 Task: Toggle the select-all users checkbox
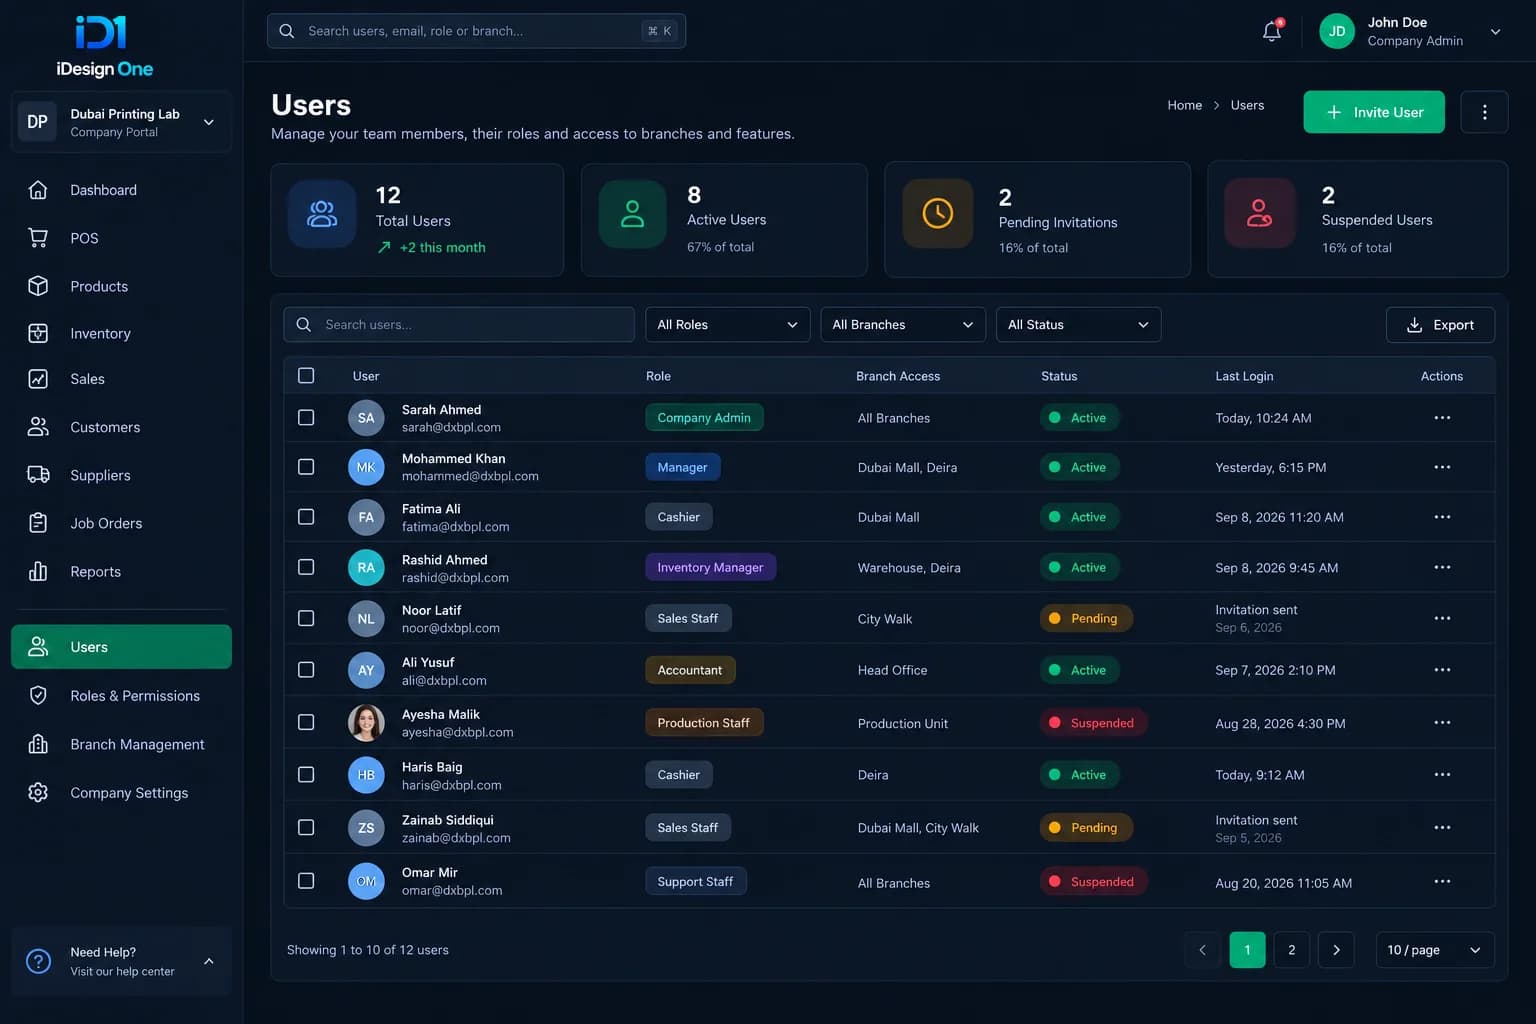coord(306,375)
